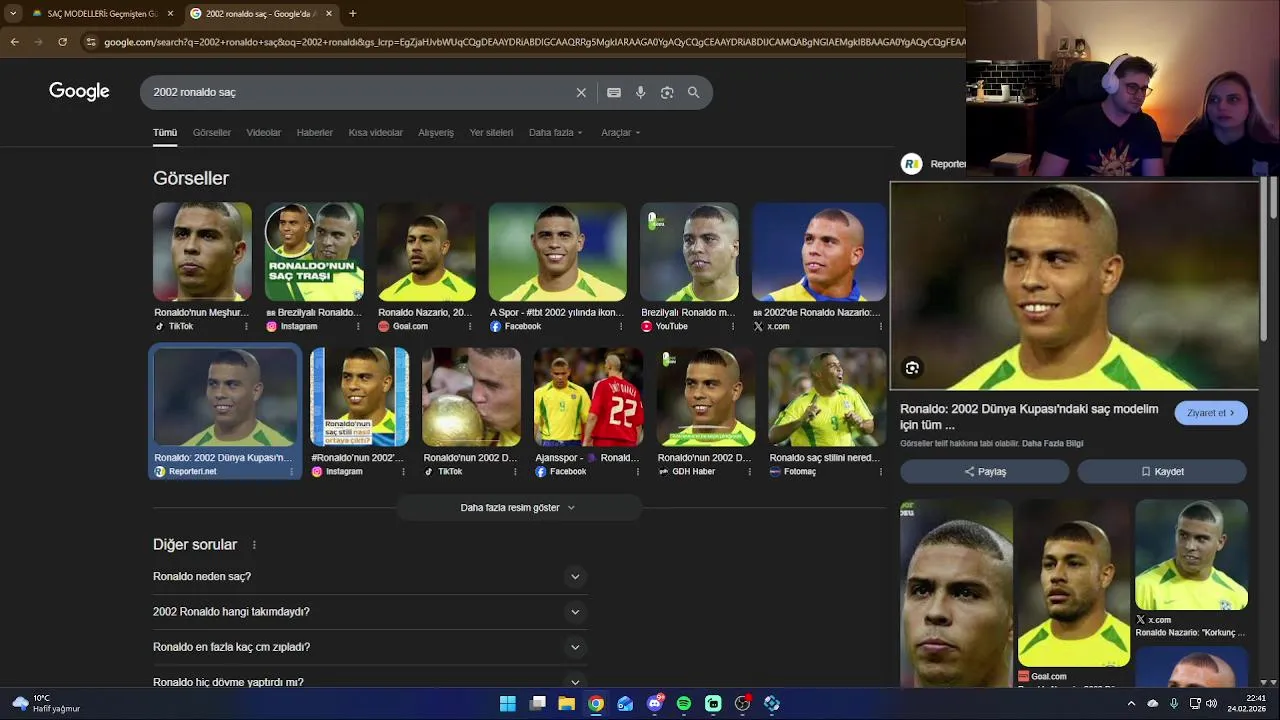Open 'Kısa videolar' tab
Image resolution: width=1280 pixels, height=720 pixels.
[x=376, y=132]
